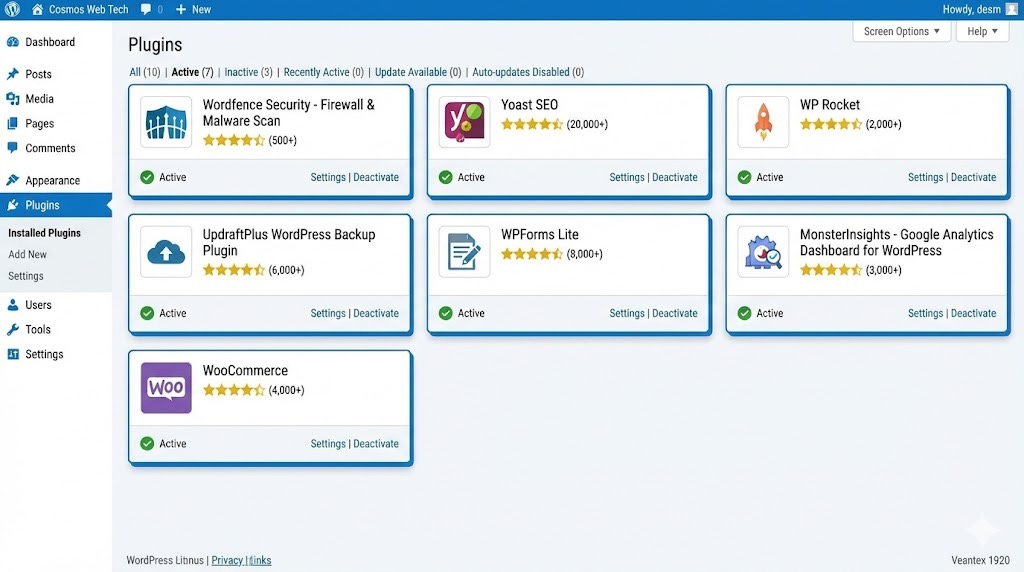The image size is (1024, 572).
Task: Open the user avatar in admin bar
Action: 1012,9
